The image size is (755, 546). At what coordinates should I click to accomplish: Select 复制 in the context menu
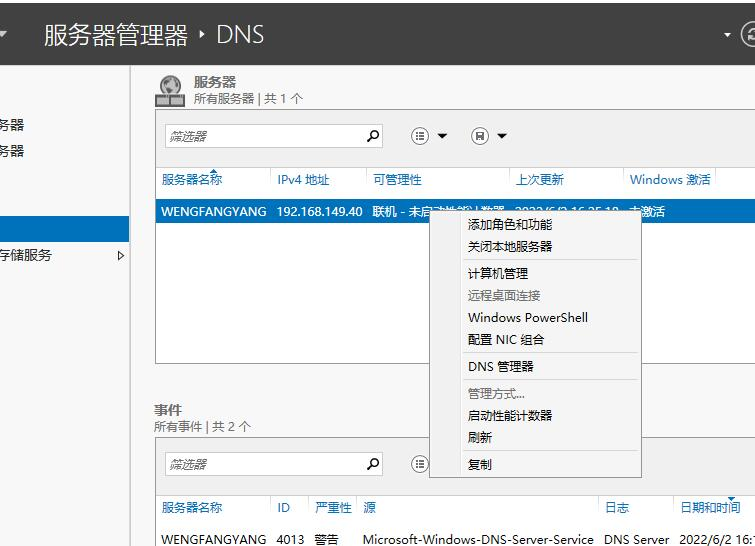[480, 465]
